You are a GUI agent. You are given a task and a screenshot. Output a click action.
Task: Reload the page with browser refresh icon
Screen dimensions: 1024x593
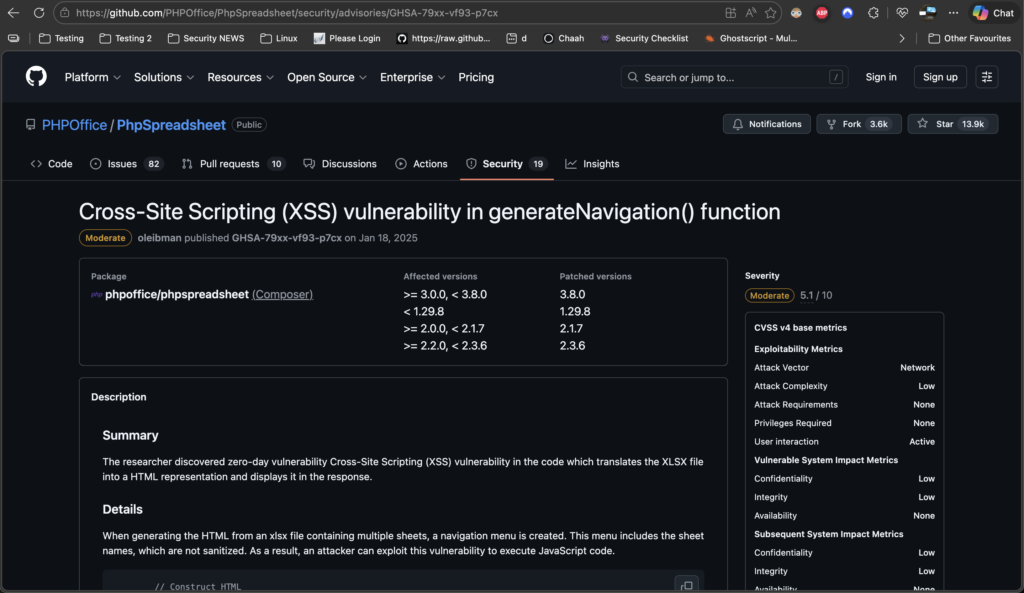tap(38, 13)
